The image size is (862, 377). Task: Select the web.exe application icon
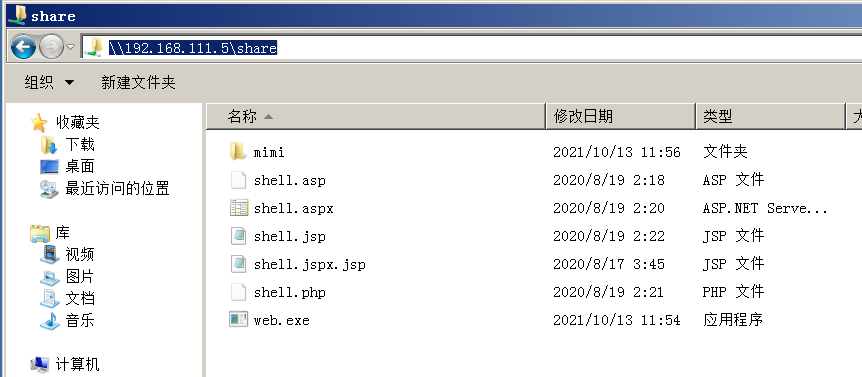(x=239, y=319)
